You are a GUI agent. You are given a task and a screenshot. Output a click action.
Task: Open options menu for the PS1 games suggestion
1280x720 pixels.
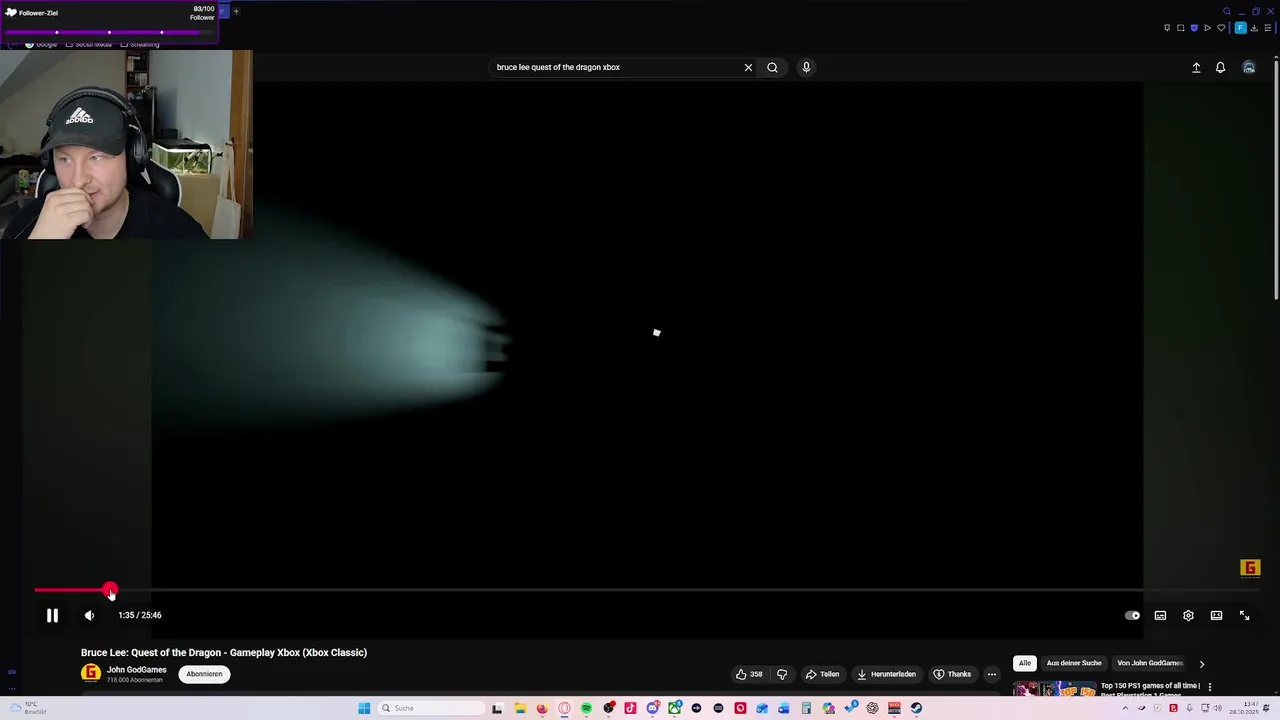pyautogui.click(x=1209, y=687)
